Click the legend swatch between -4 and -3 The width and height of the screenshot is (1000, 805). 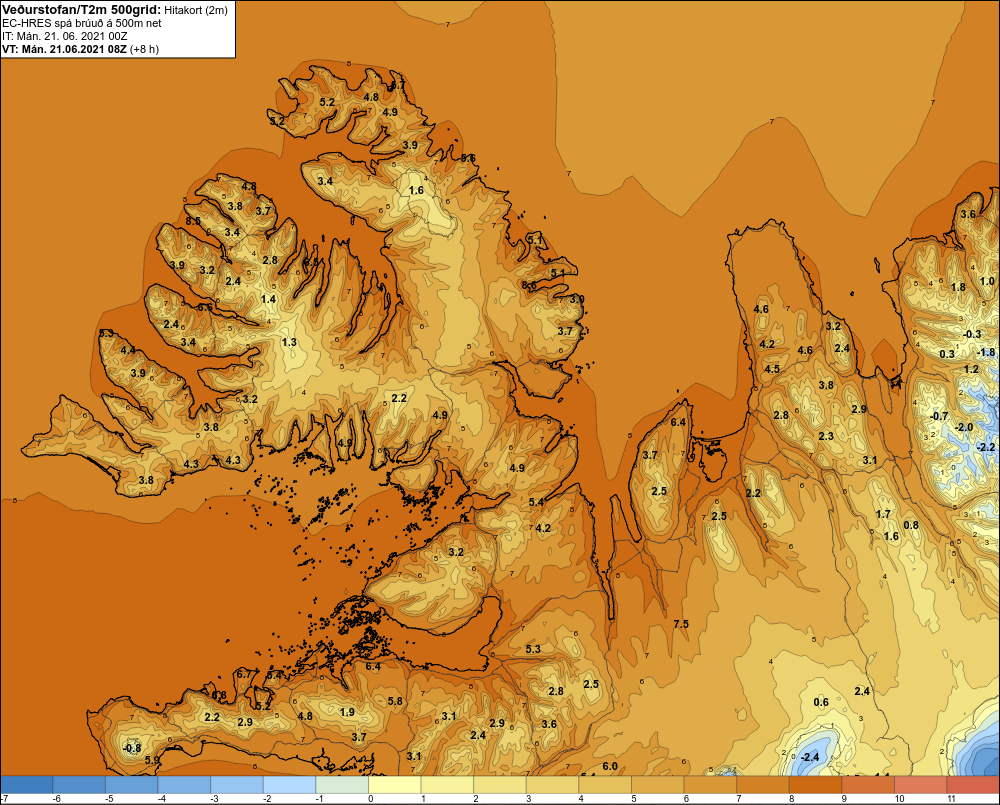[184, 785]
